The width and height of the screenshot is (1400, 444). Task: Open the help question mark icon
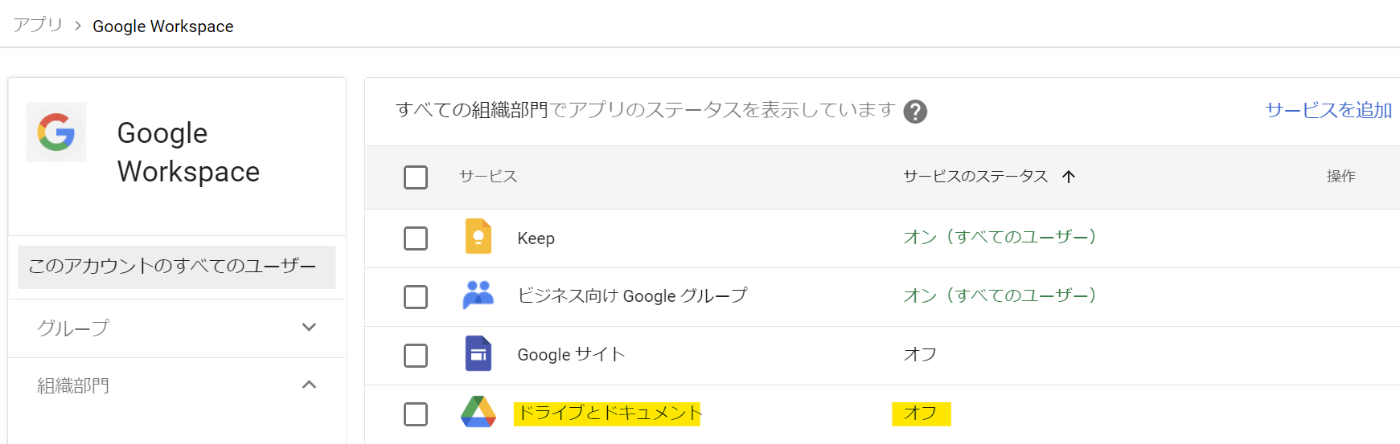click(x=915, y=111)
